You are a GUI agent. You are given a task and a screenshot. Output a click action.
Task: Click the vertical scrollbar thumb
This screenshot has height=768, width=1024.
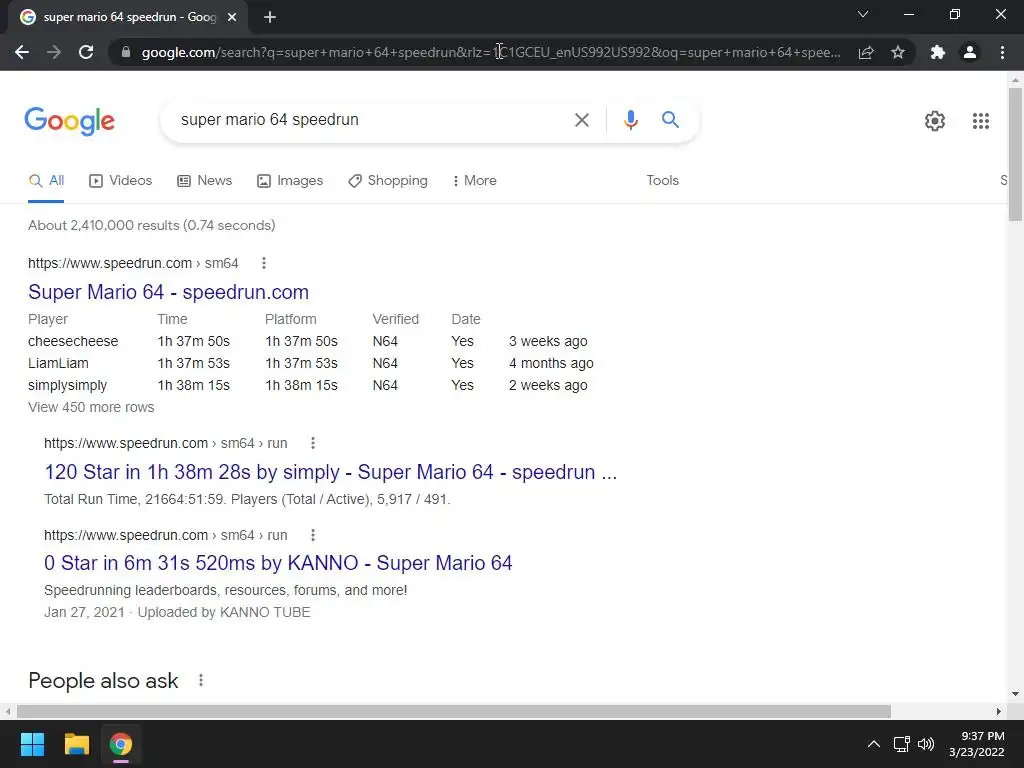tap(1015, 154)
